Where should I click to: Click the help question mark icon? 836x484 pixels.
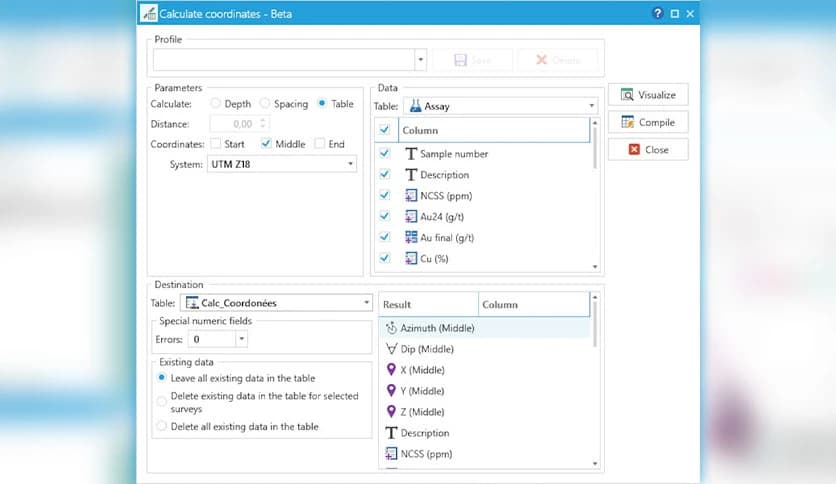[x=657, y=14]
